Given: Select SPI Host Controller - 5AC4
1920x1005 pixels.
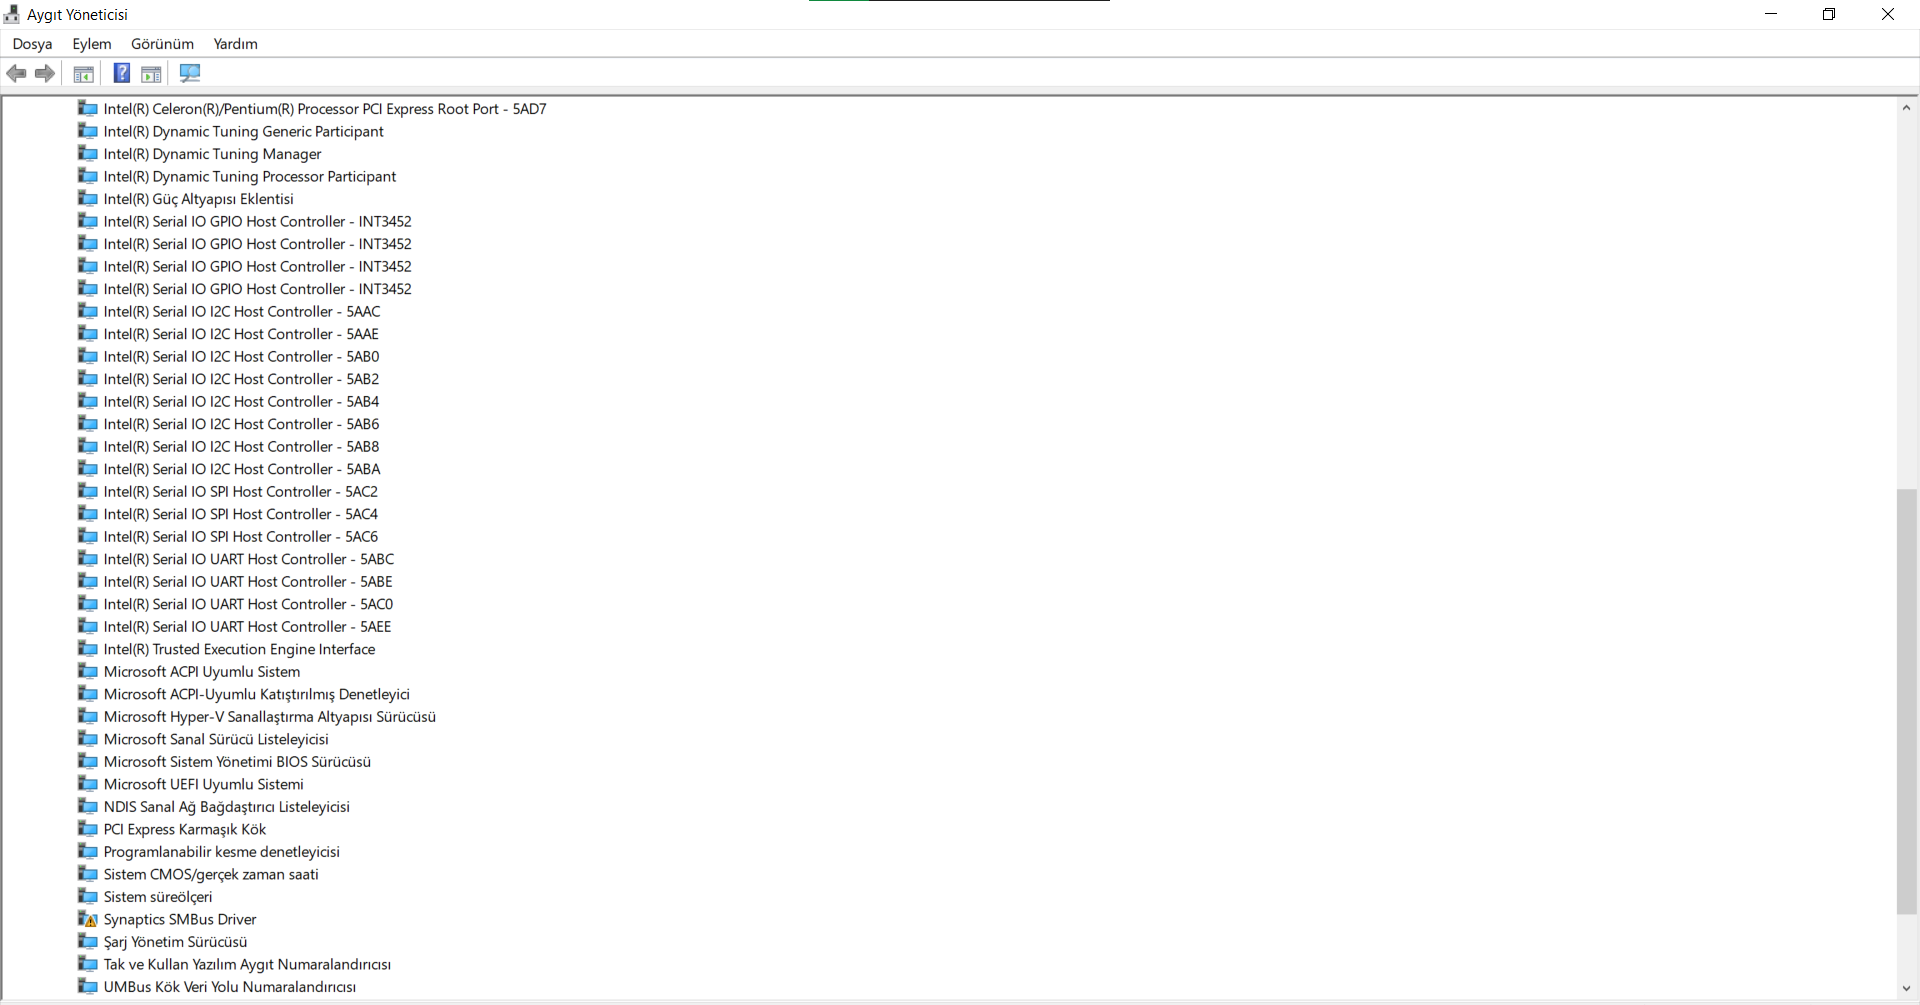Looking at the screenshot, I should click(x=241, y=514).
